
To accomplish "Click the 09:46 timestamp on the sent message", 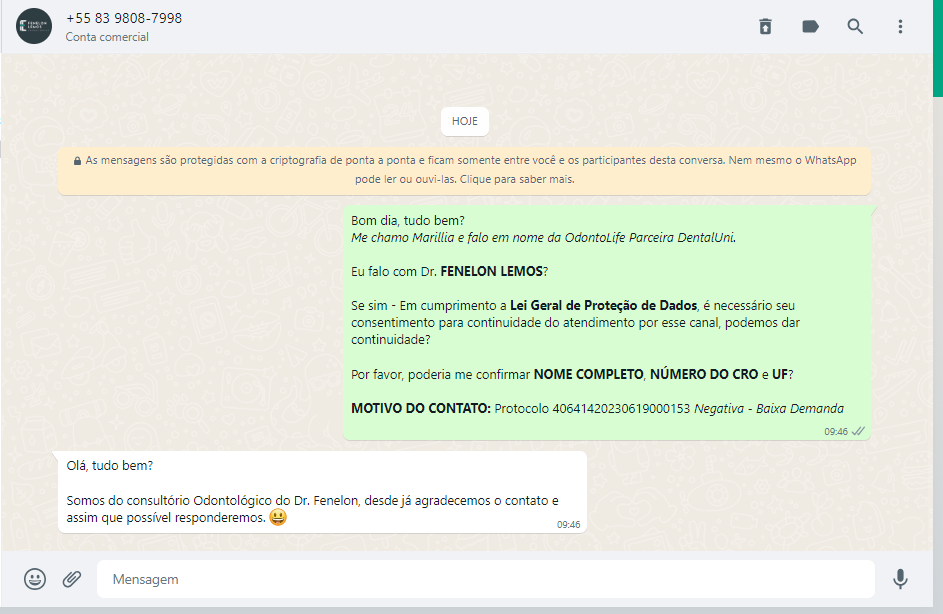I will coord(836,432).
